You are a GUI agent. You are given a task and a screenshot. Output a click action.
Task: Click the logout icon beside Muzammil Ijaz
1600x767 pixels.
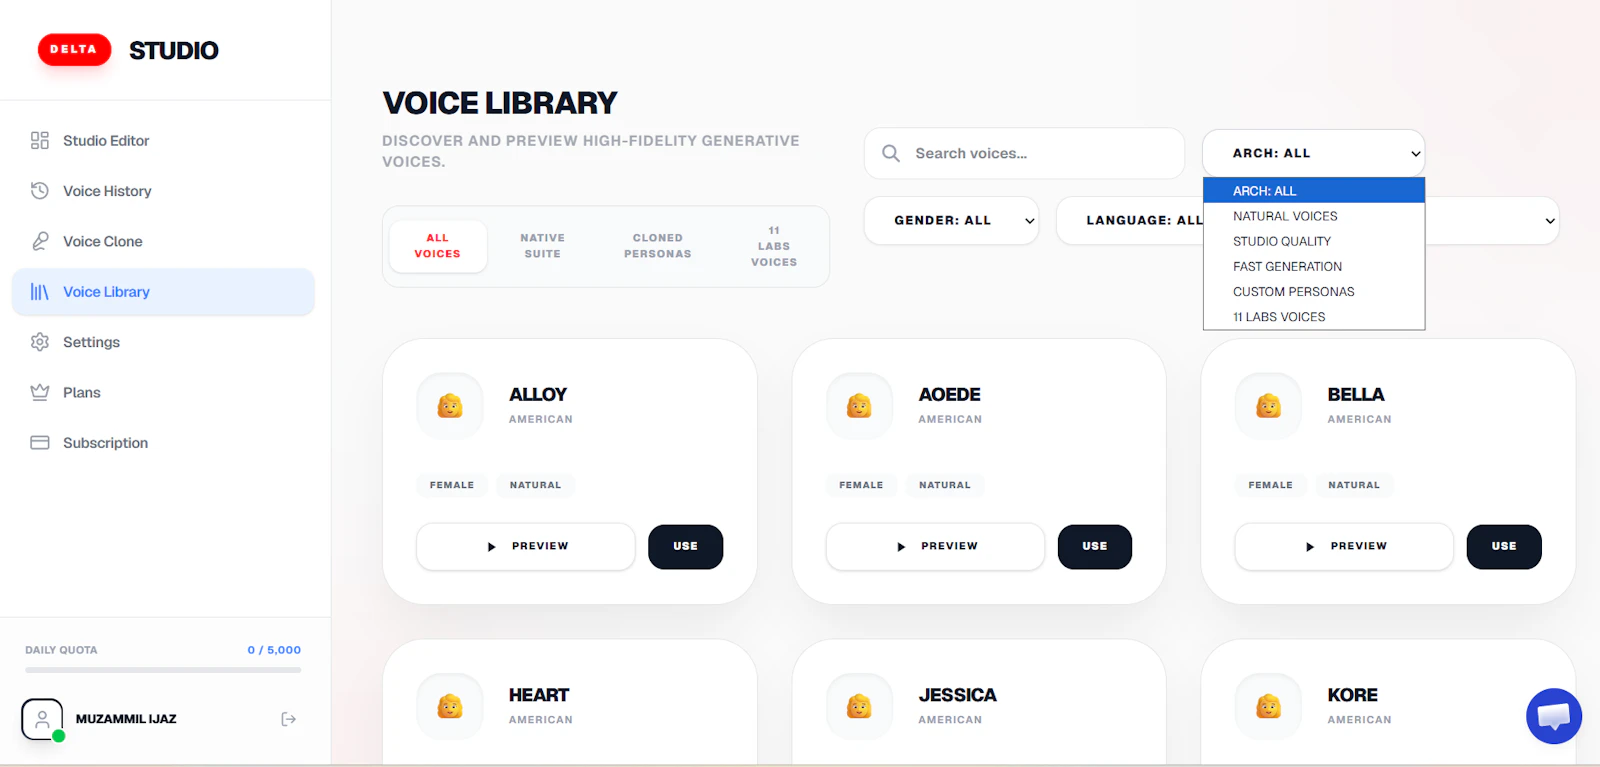289,719
